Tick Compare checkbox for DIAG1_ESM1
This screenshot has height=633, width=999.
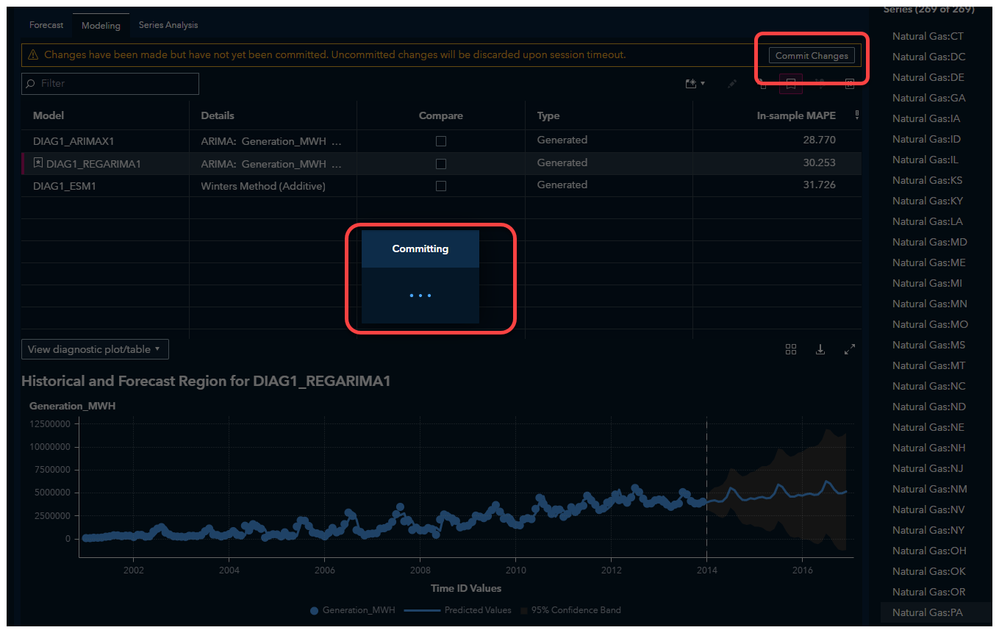tap(441, 186)
